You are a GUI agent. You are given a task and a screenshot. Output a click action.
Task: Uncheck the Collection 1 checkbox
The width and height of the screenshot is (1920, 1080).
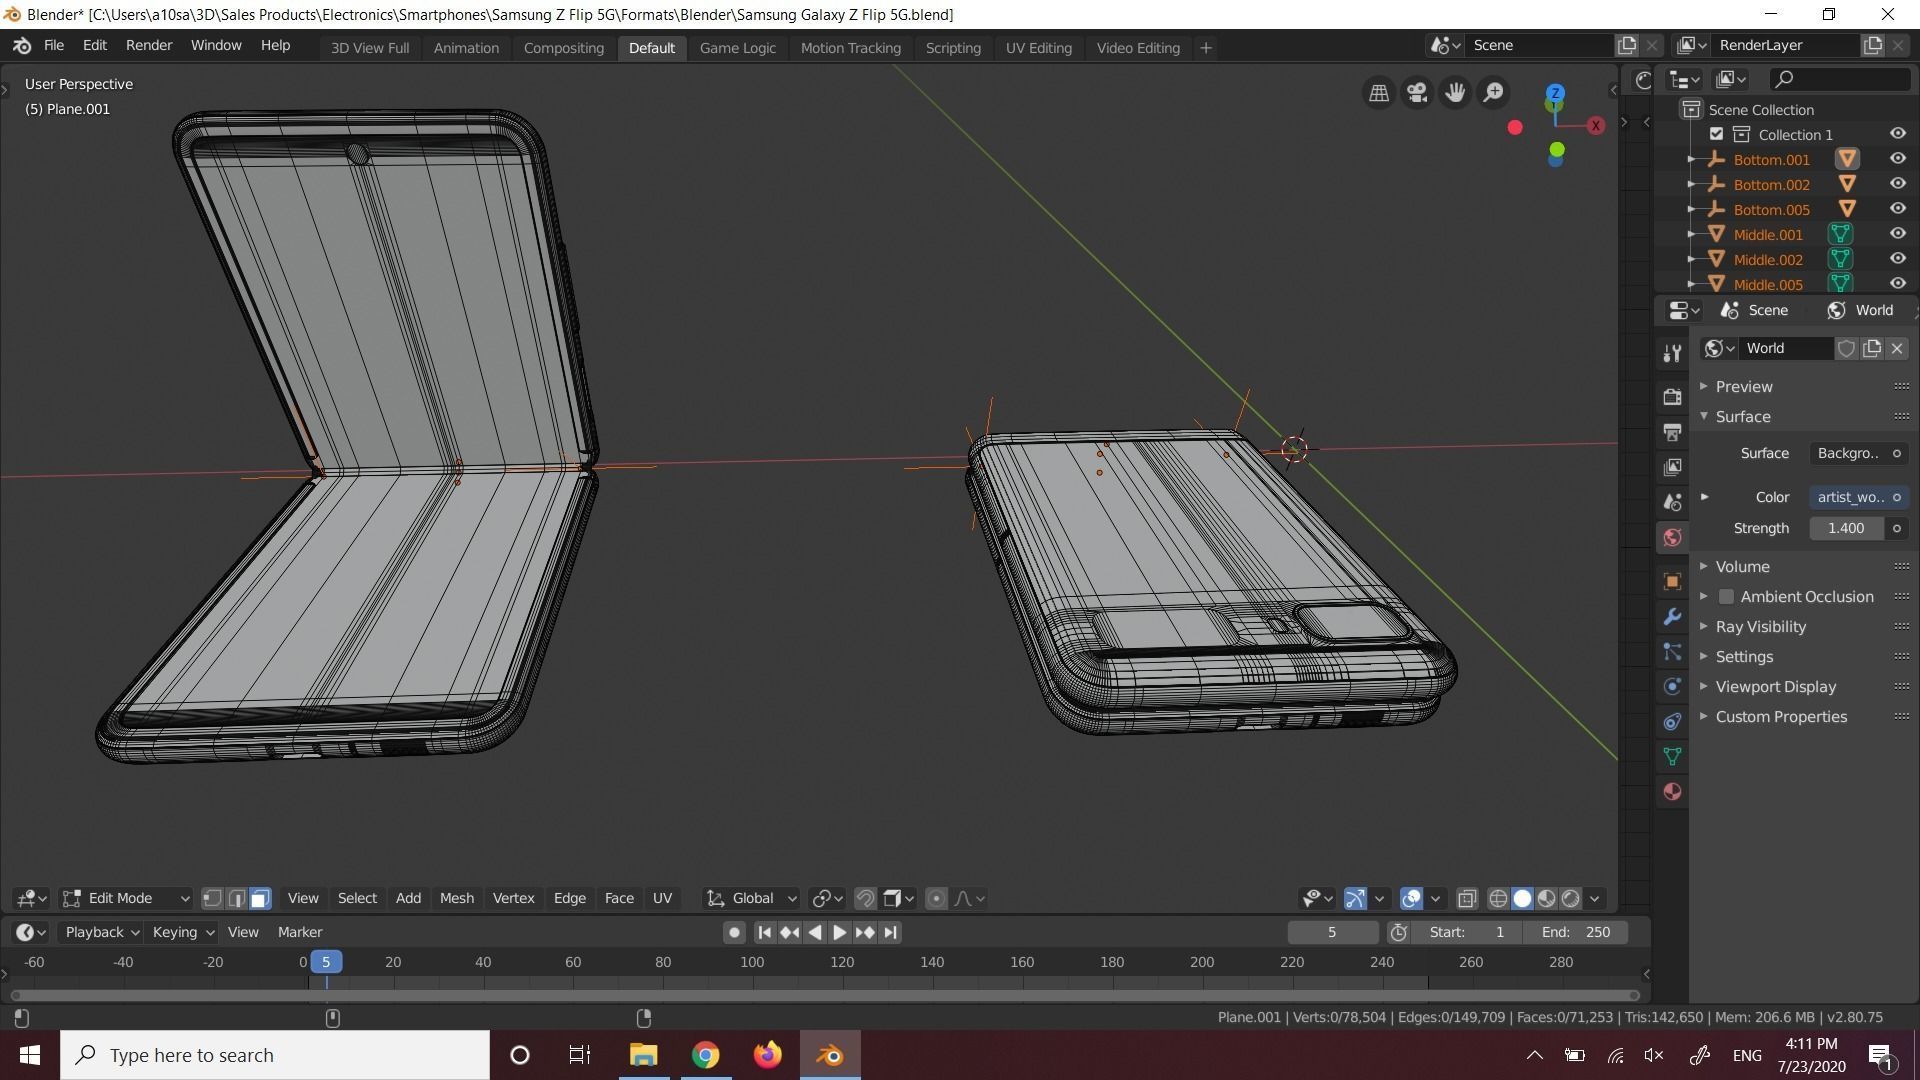[1716, 134]
